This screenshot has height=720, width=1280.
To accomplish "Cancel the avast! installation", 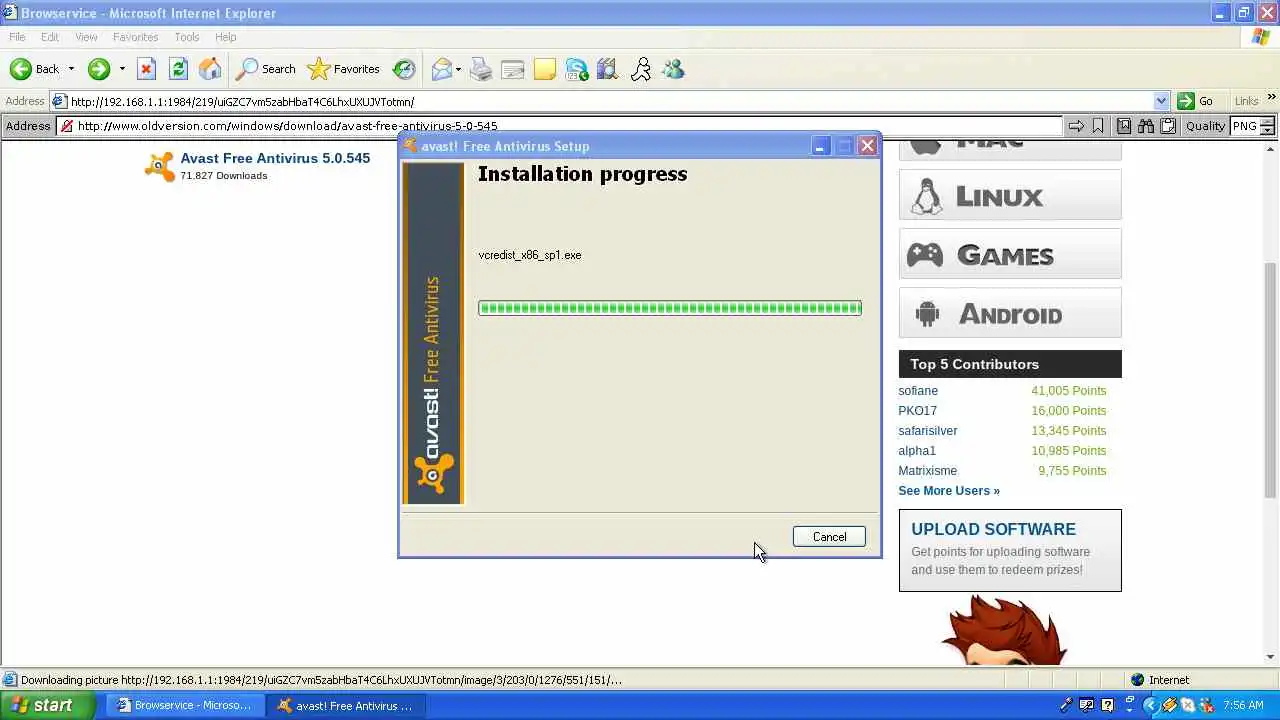I will (x=829, y=537).
